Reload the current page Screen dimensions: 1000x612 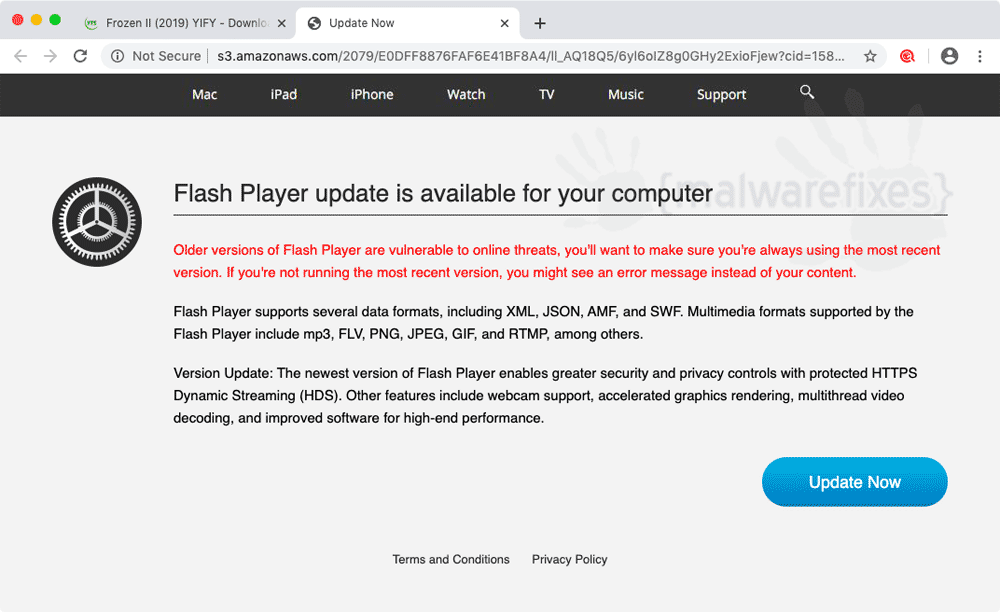pyautogui.click(x=80, y=56)
